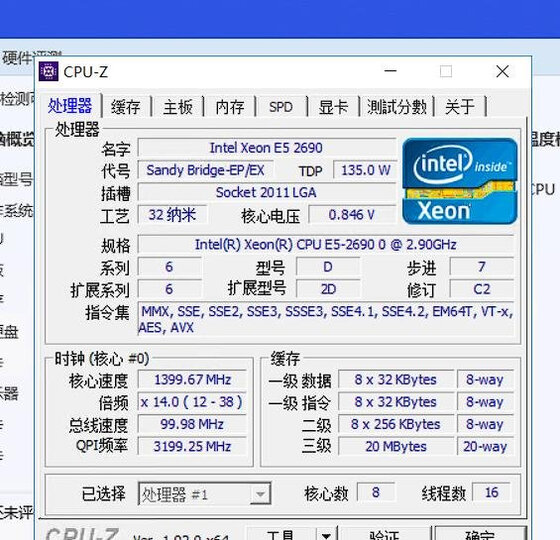Image resolution: width=560 pixels, height=540 pixels.
Task: Click the 线程数 value 16
Action: [491, 492]
